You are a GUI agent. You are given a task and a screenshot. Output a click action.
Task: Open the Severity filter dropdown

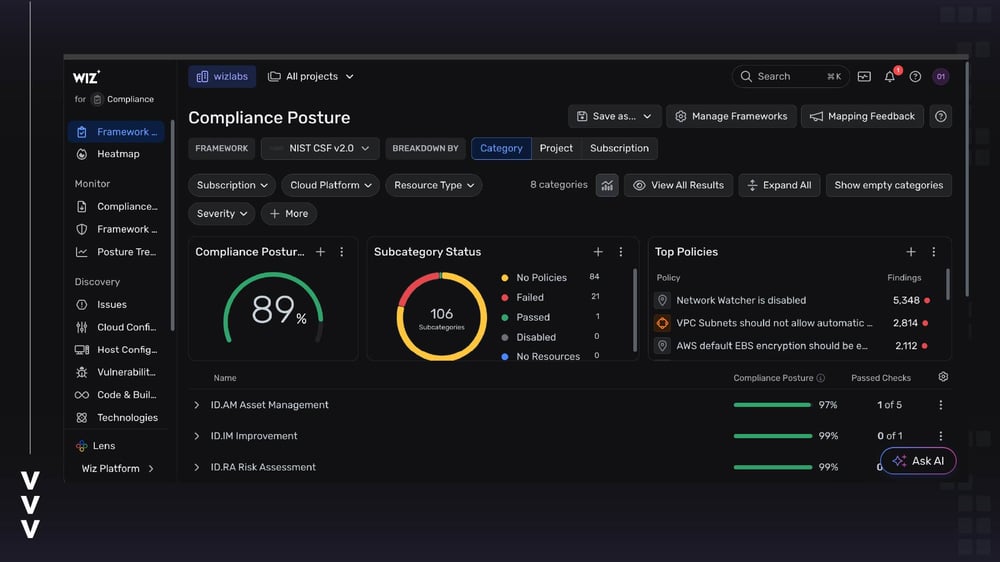221,214
